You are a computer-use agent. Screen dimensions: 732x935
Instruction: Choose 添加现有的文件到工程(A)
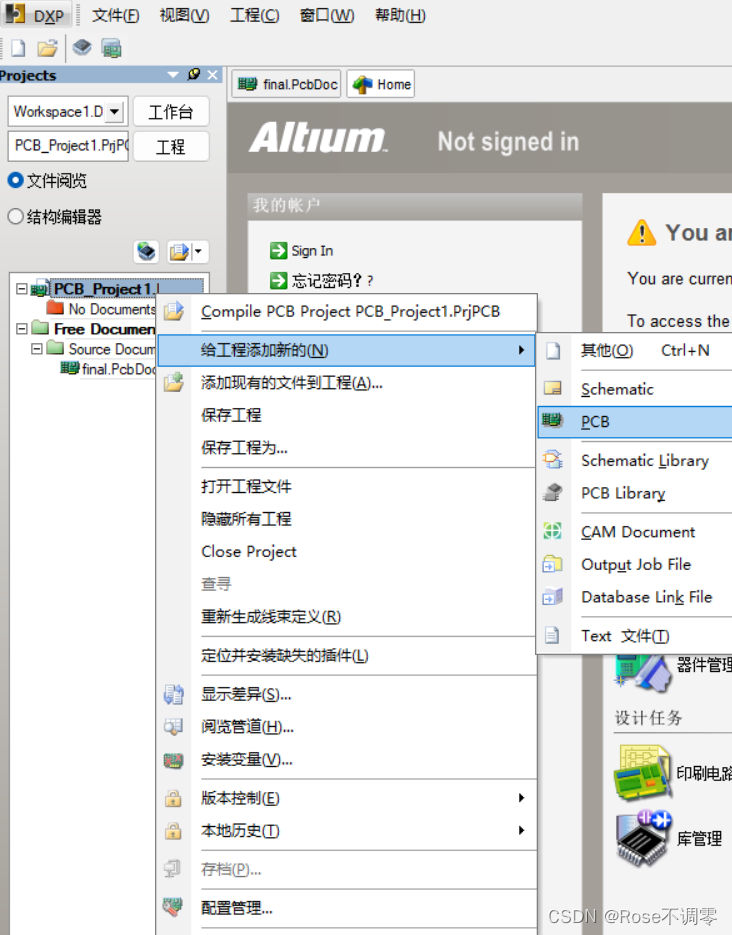[347, 383]
